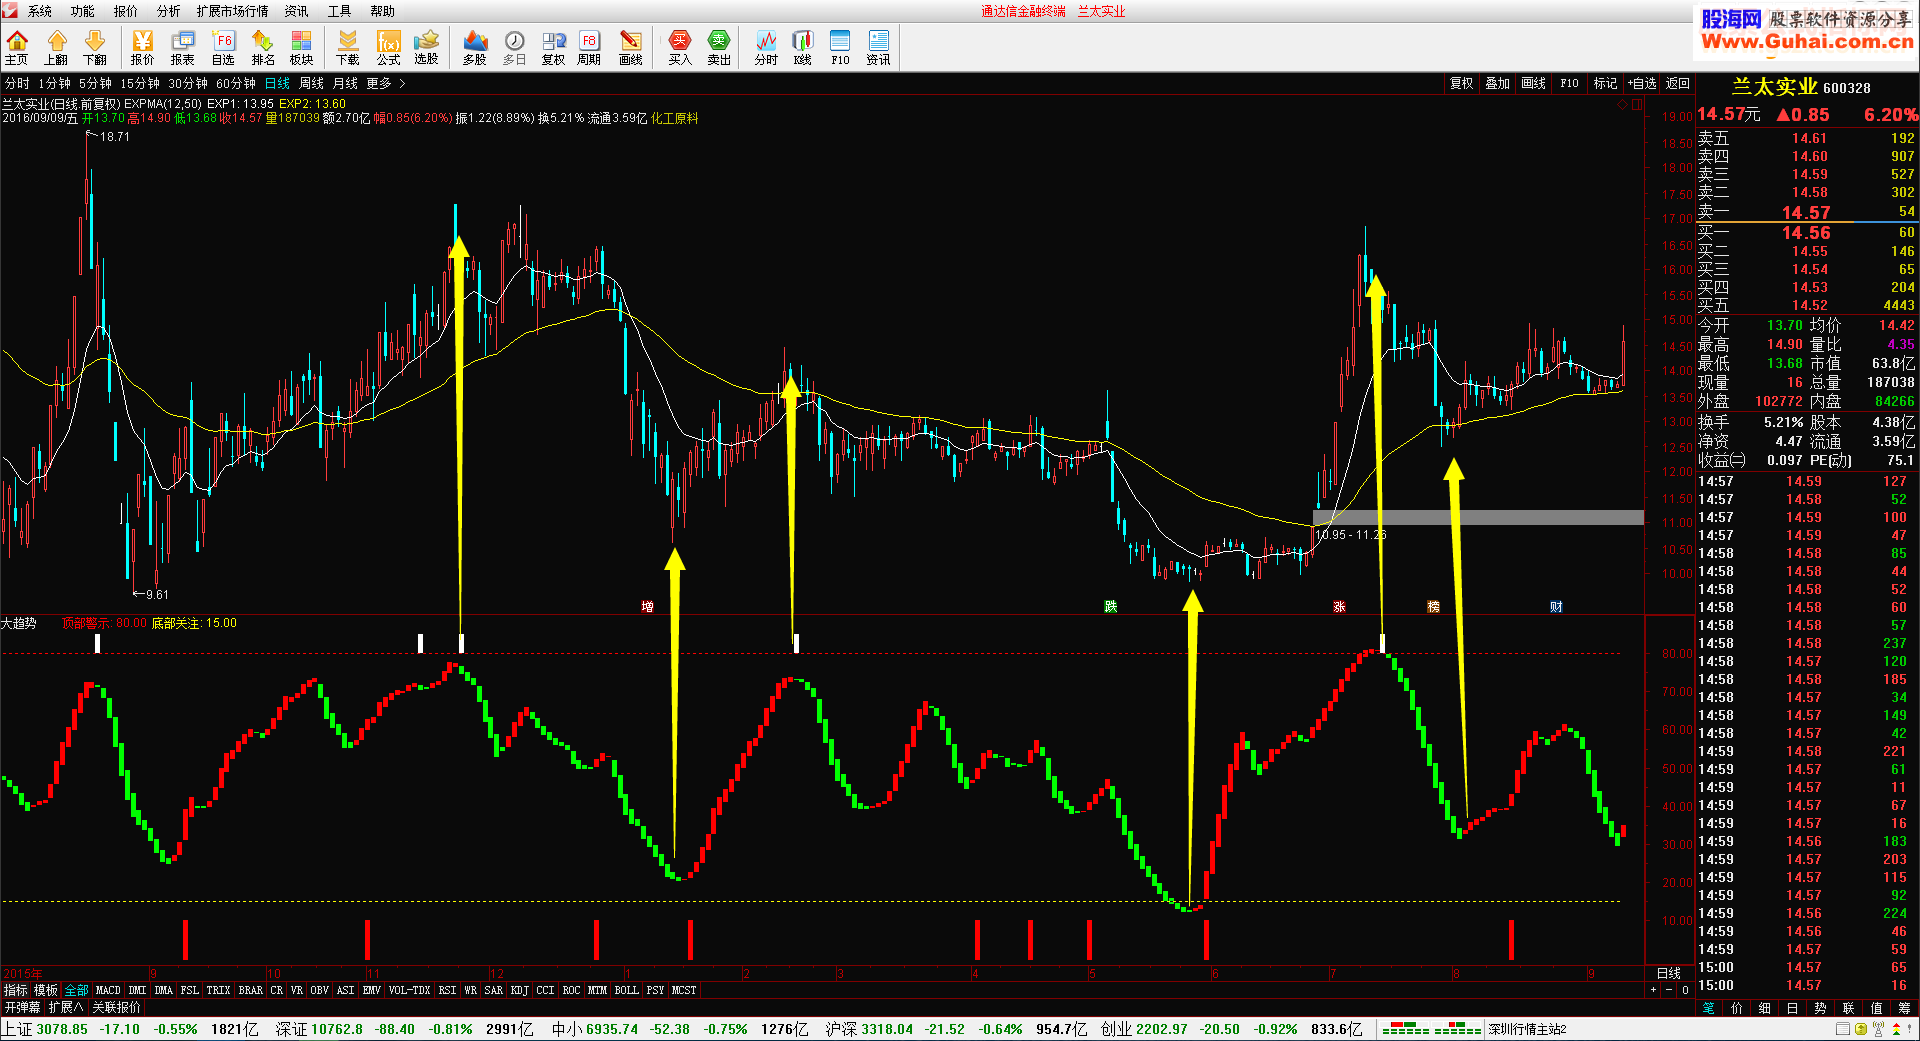Open the 关联报价 related quotes tab
The width and height of the screenshot is (1920, 1041).
tap(117, 1007)
